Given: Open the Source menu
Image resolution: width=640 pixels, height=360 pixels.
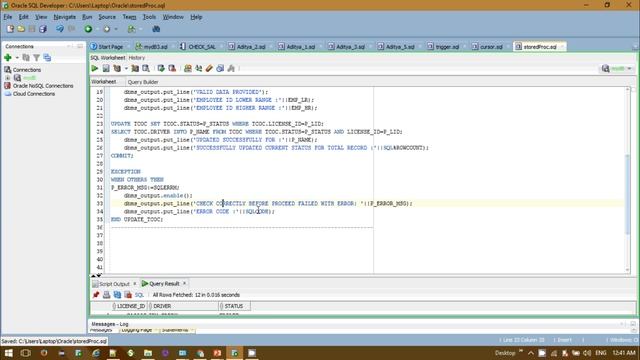Looking at the screenshot, I should [107, 17].
